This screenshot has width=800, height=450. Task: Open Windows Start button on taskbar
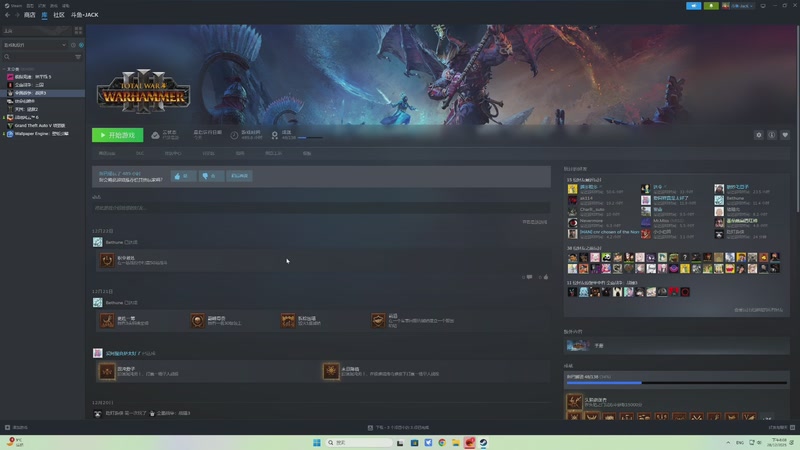click(x=317, y=442)
